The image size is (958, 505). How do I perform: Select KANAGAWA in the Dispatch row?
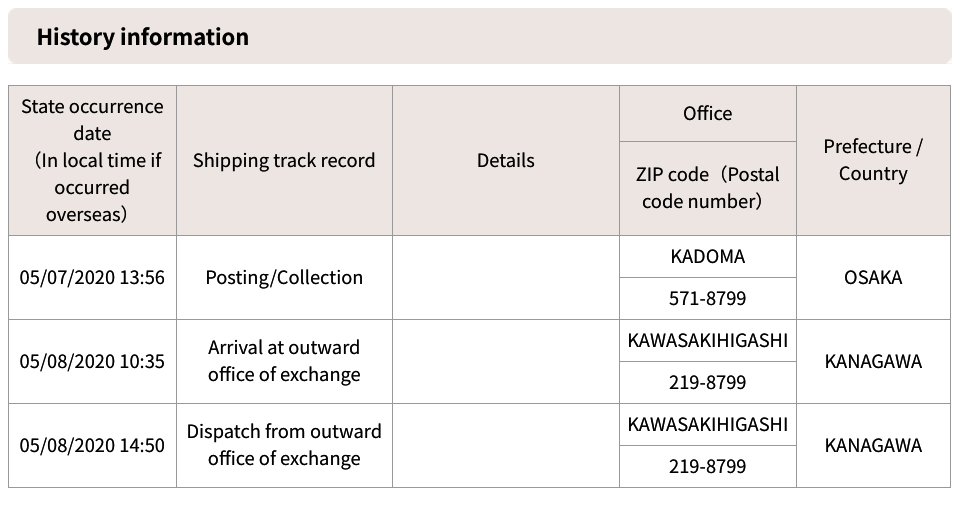tap(873, 445)
